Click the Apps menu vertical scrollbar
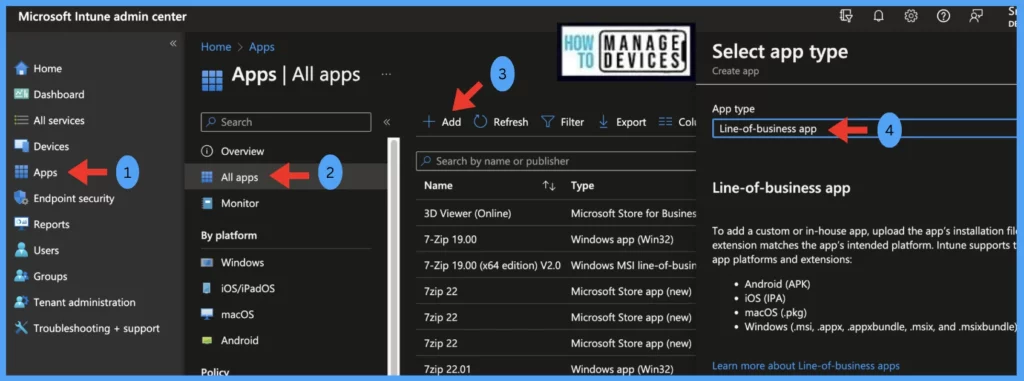Screen dimensions: 1024x381 pyautogui.click(x=392, y=255)
